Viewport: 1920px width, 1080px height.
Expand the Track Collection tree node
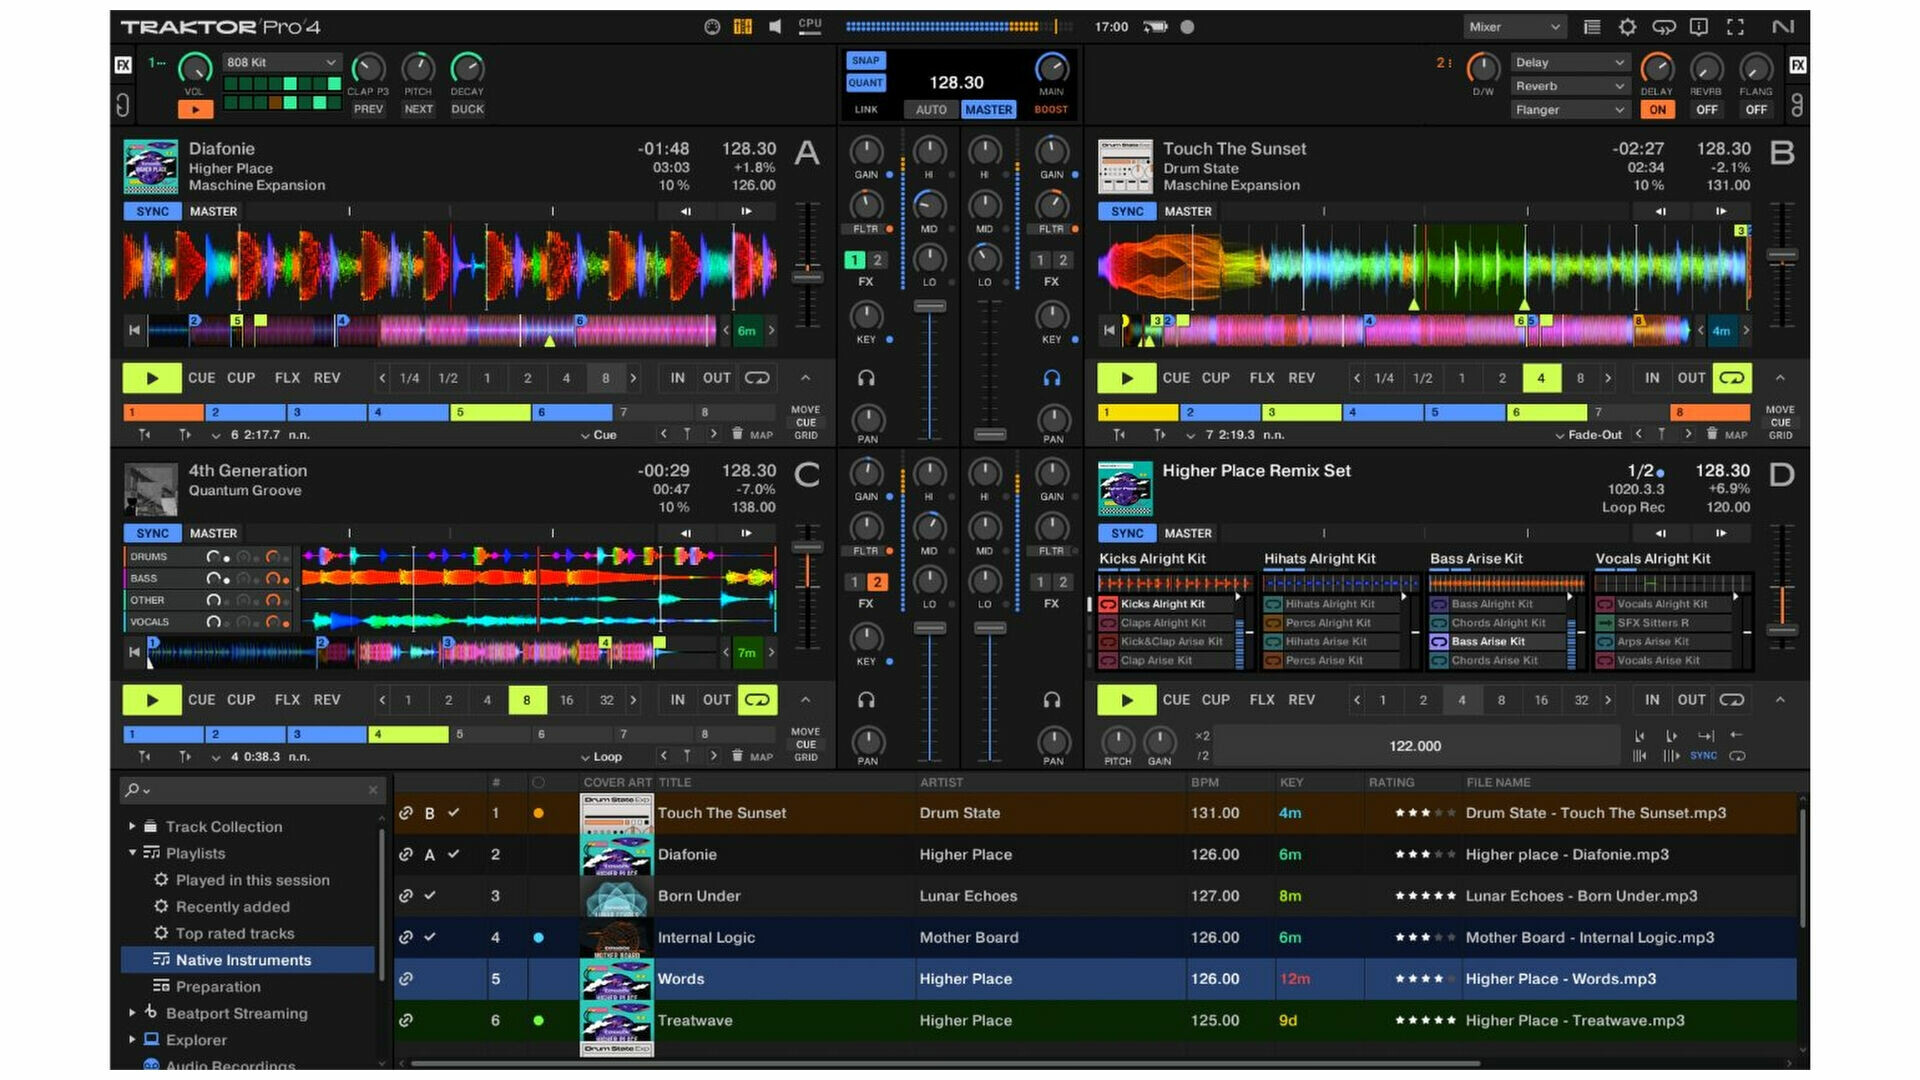point(132,826)
